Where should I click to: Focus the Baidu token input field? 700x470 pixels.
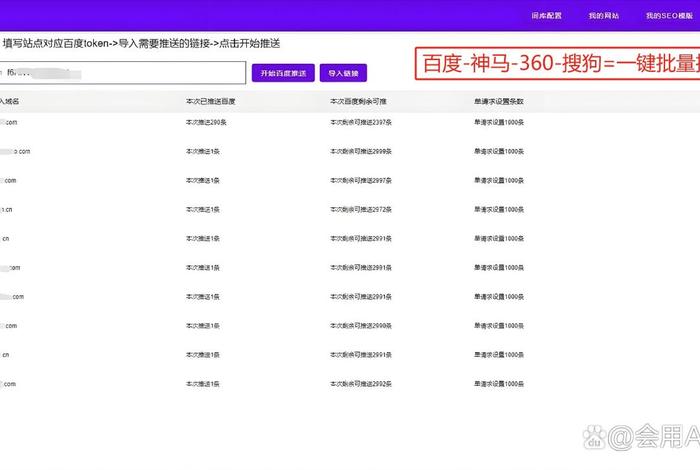pyautogui.click(x=122, y=73)
